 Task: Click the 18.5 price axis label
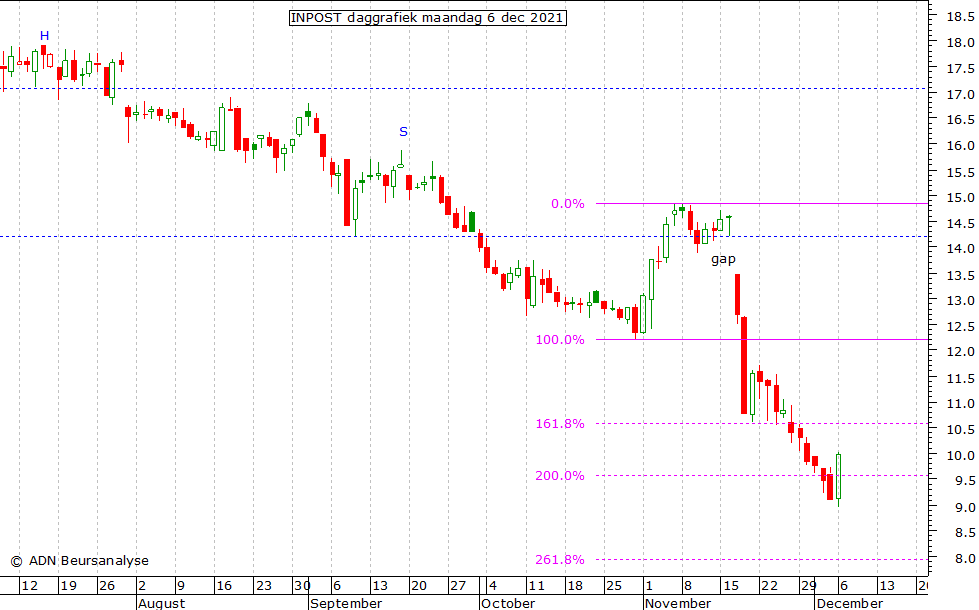[x=960, y=17]
